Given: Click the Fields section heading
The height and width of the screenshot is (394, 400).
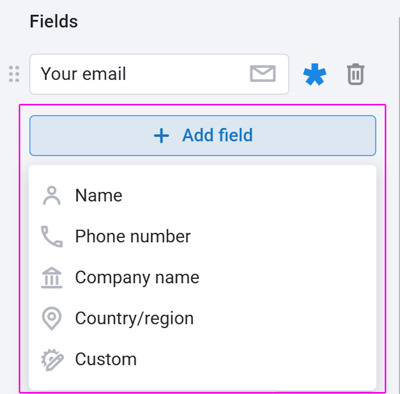Looking at the screenshot, I should 54,21.
